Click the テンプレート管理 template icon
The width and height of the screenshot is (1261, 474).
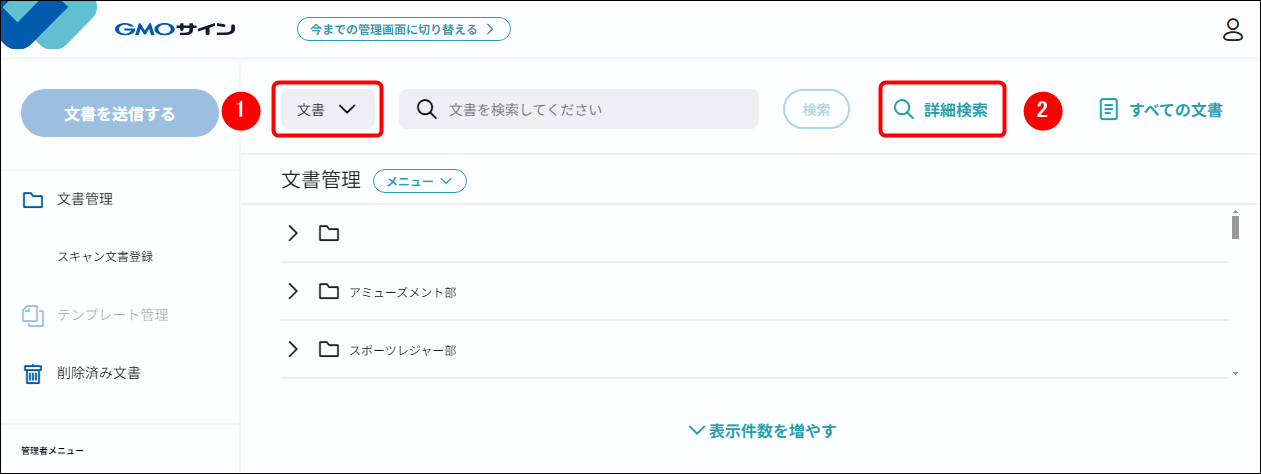point(33,315)
